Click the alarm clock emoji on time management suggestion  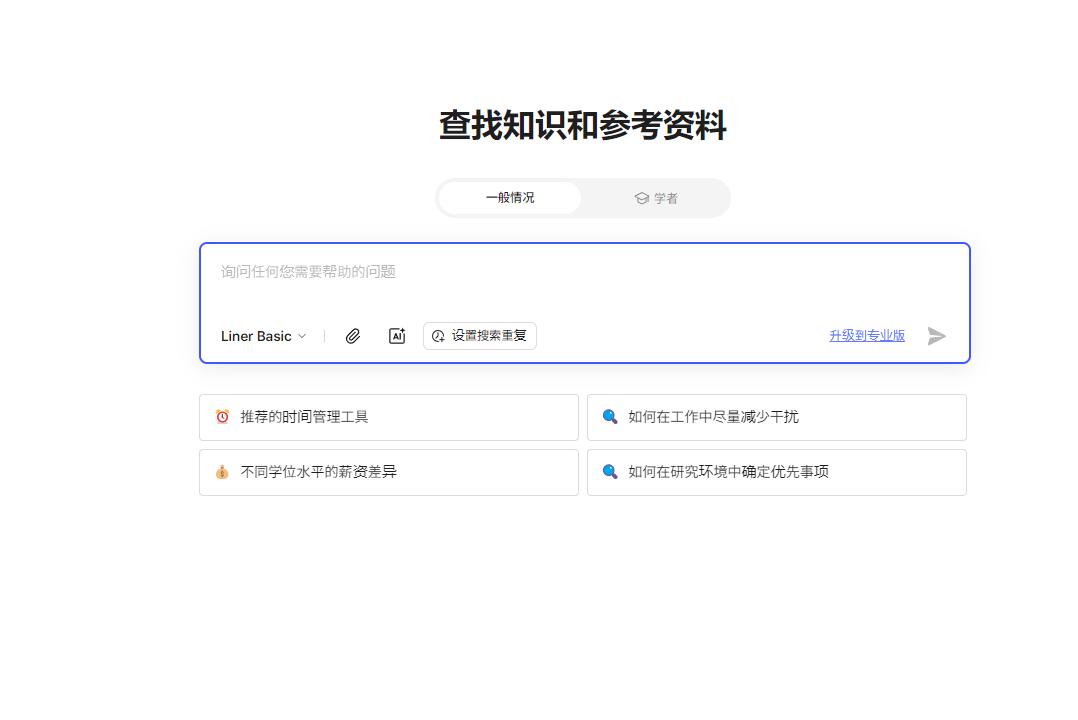(x=221, y=417)
